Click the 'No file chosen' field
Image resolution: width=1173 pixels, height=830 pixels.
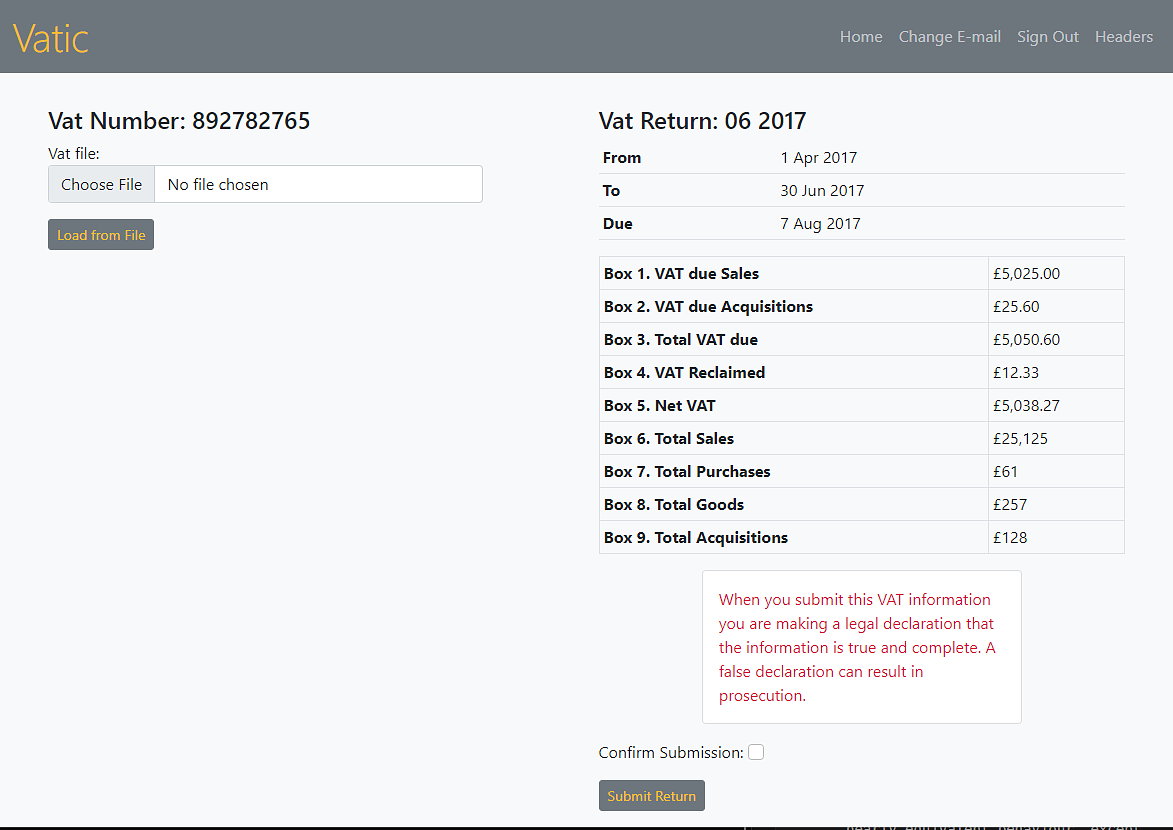click(x=317, y=185)
